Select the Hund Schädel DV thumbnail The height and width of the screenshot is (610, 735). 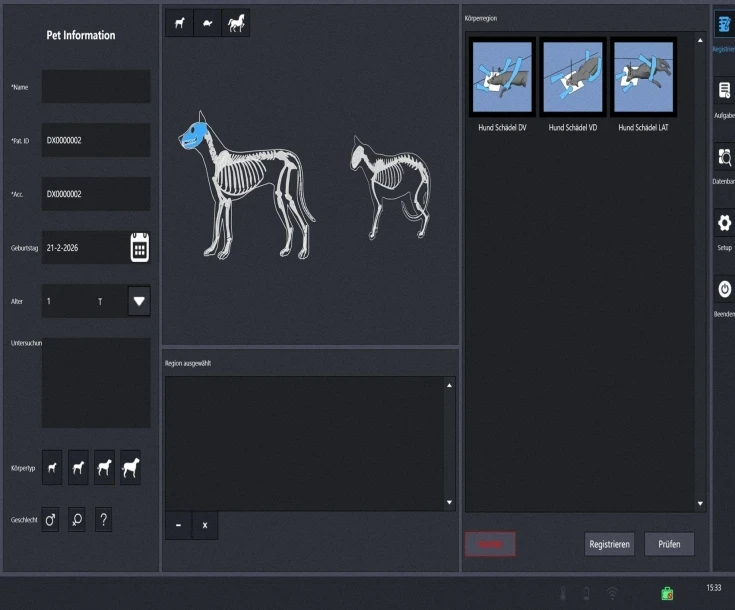502,77
